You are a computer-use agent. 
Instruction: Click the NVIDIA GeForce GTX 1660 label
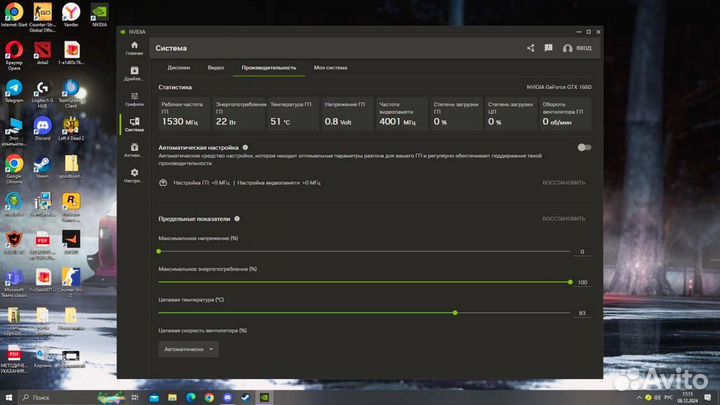(x=559, y=87)
